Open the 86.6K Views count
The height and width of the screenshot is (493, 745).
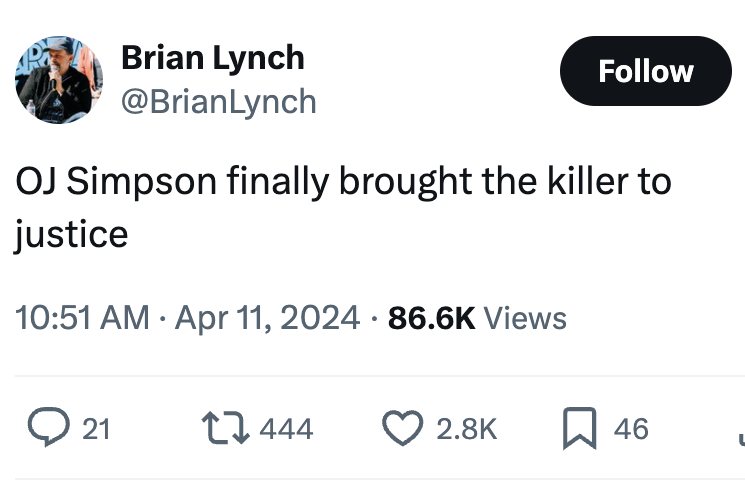pyautogui.click(x=478, y=318)
